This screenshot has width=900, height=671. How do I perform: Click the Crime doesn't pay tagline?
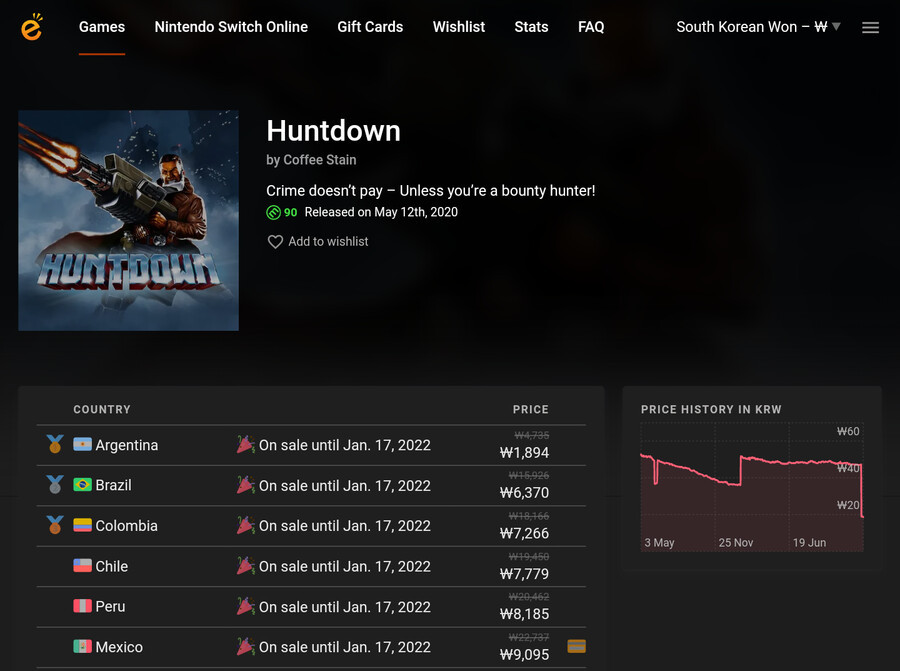(430, 191)
